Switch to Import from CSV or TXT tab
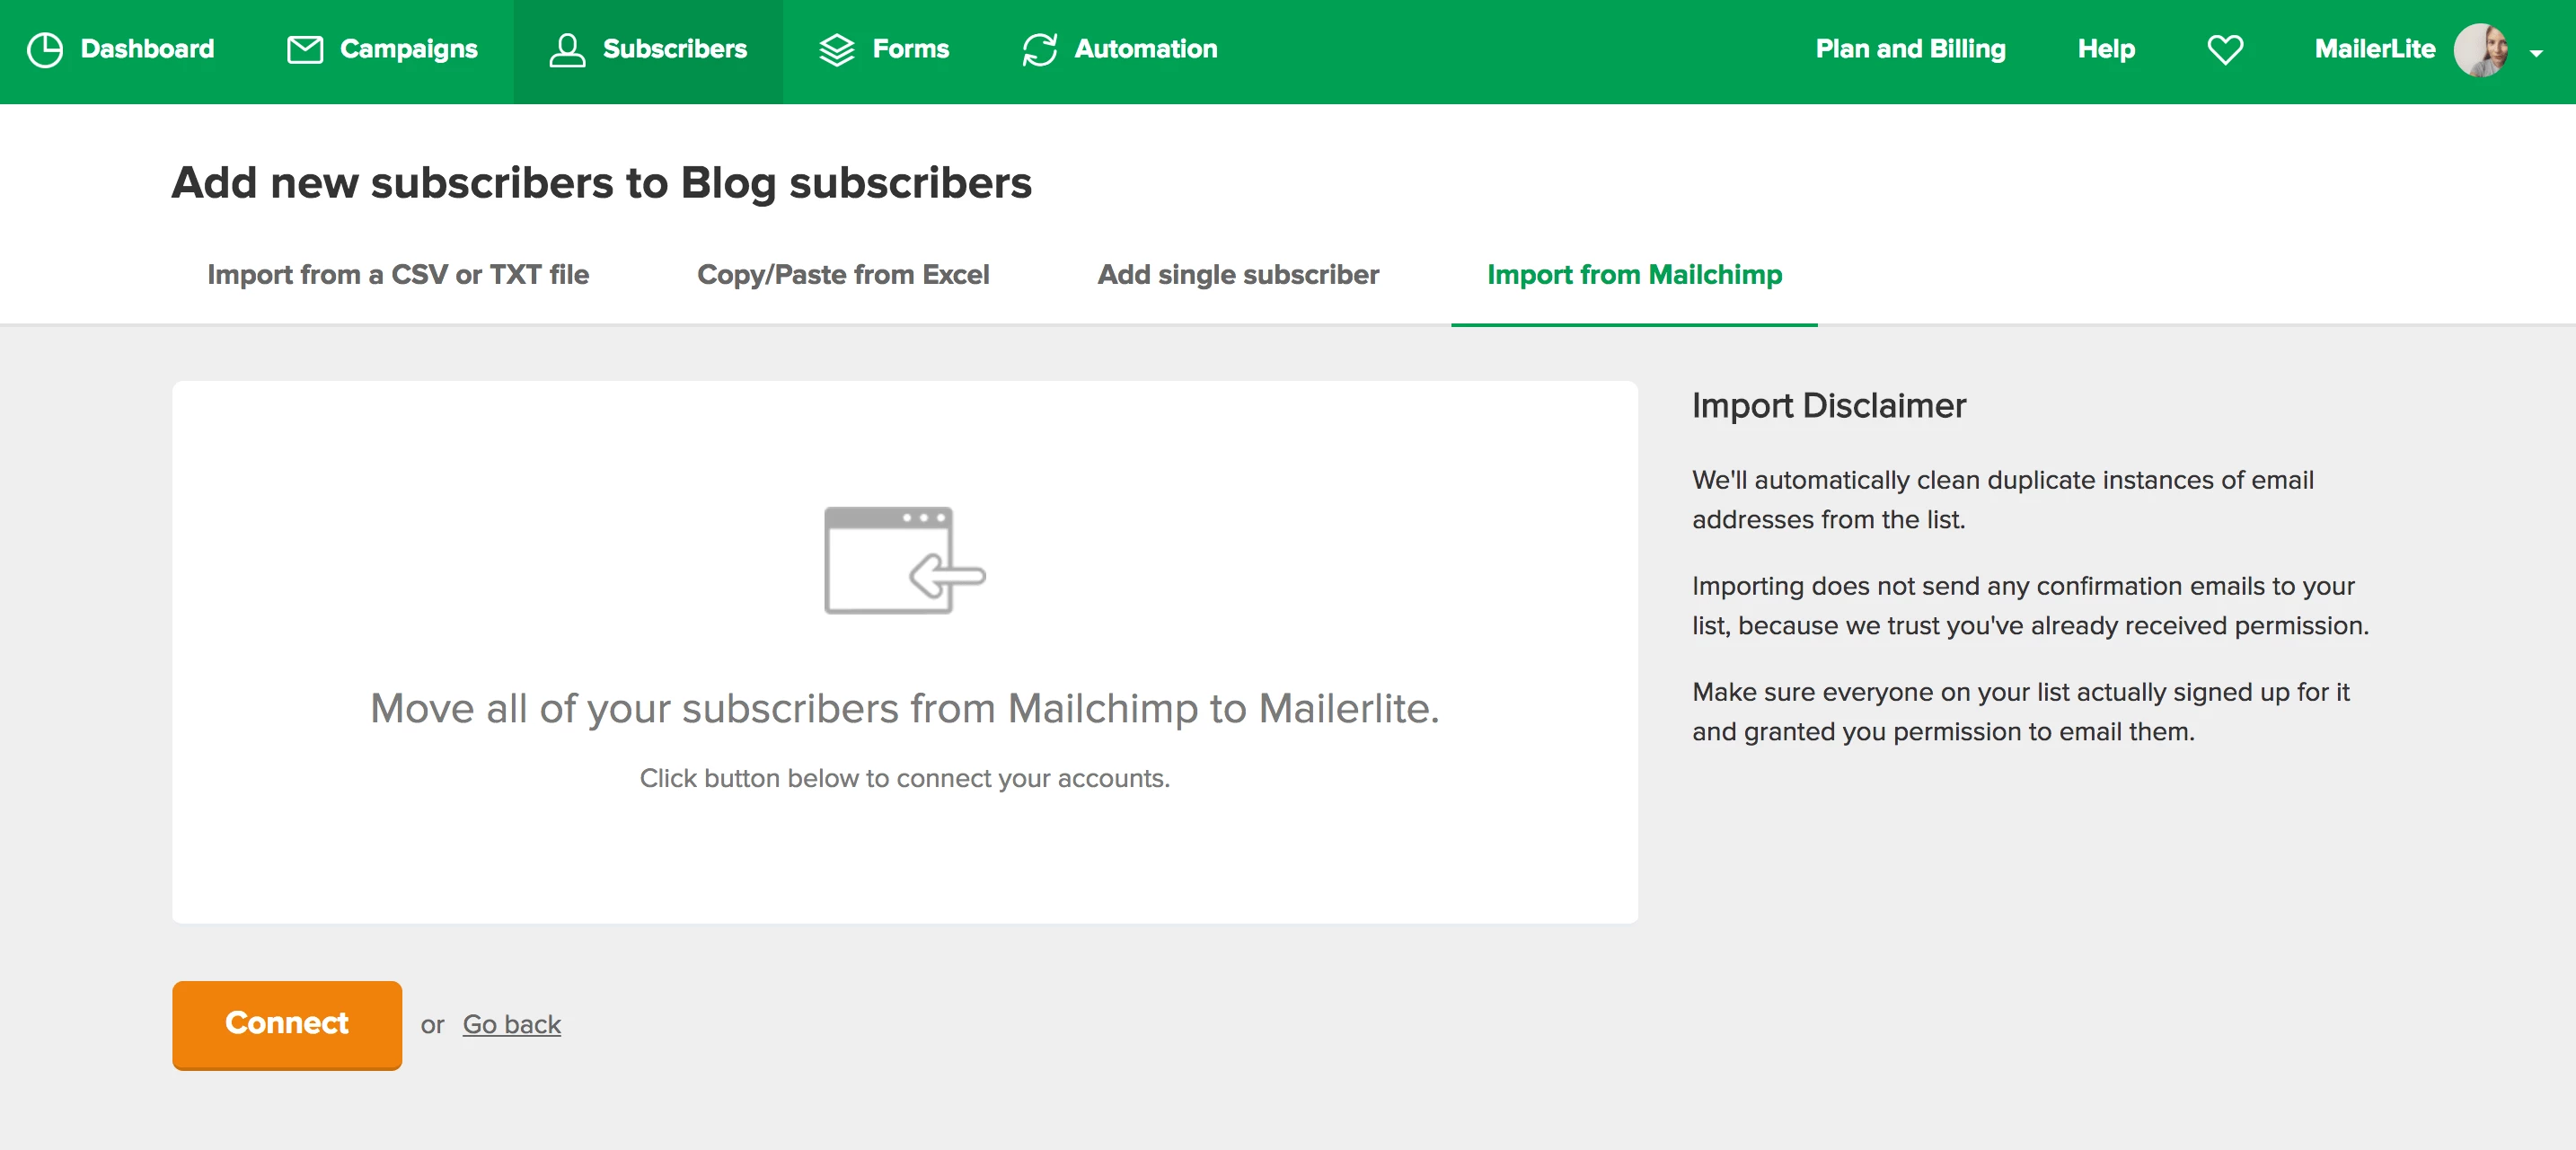2576x1150 pixels. coord(397,274)
